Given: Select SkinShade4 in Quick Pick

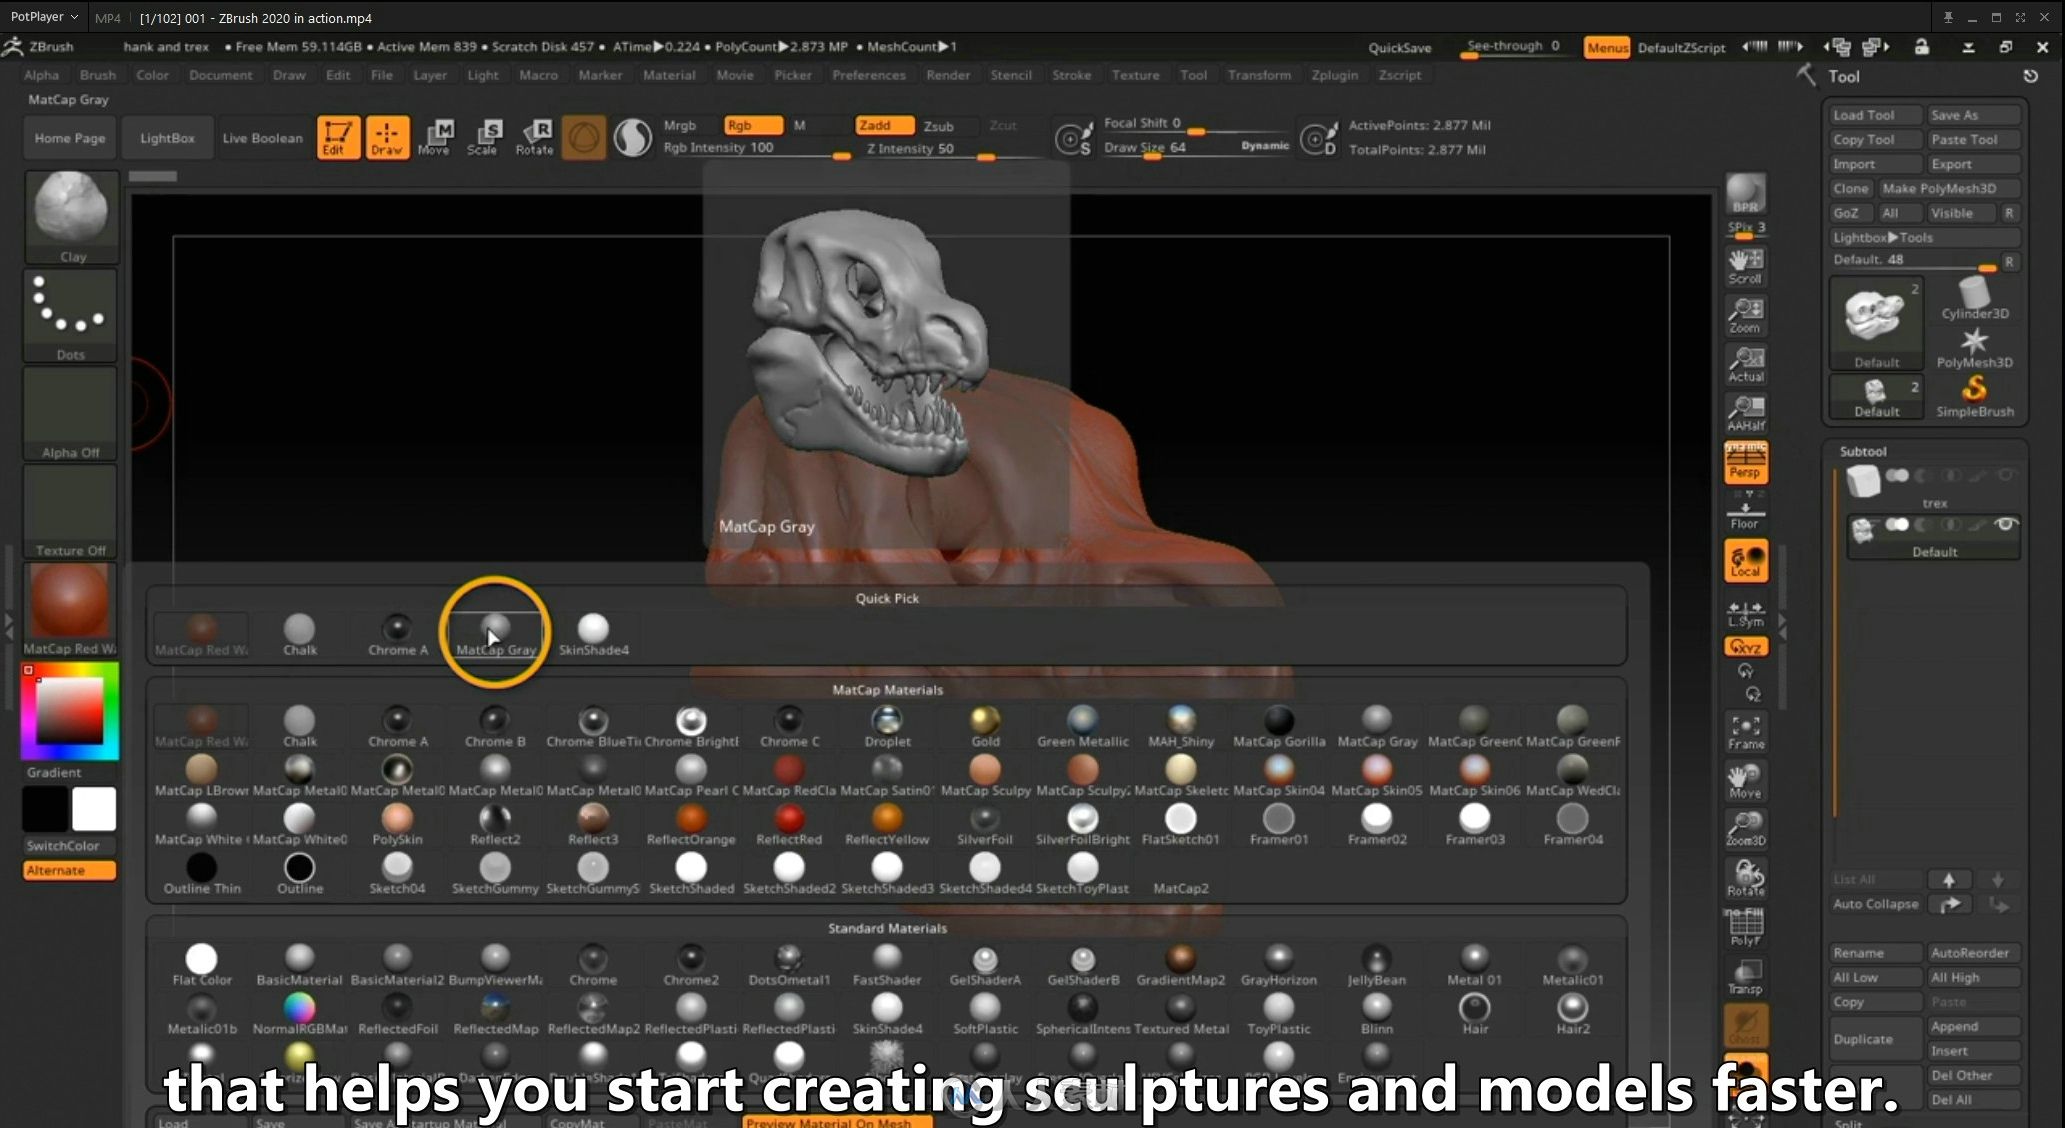Looking at the screenshot, I should [593, 635].
